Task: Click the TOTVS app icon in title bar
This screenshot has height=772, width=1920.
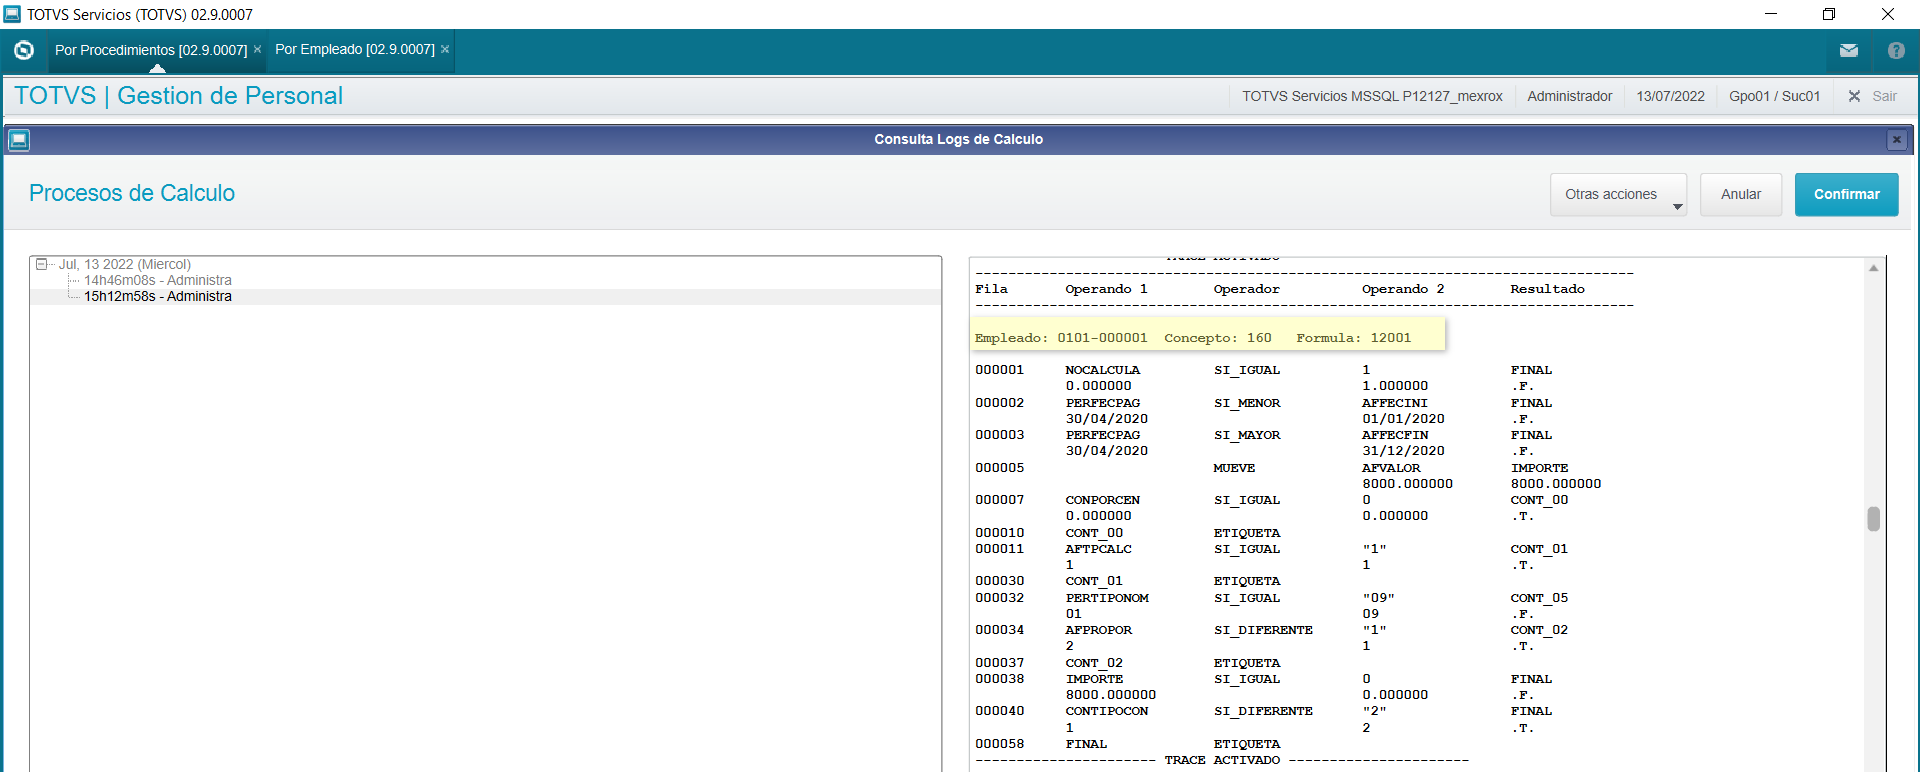Action: point(12,14)
